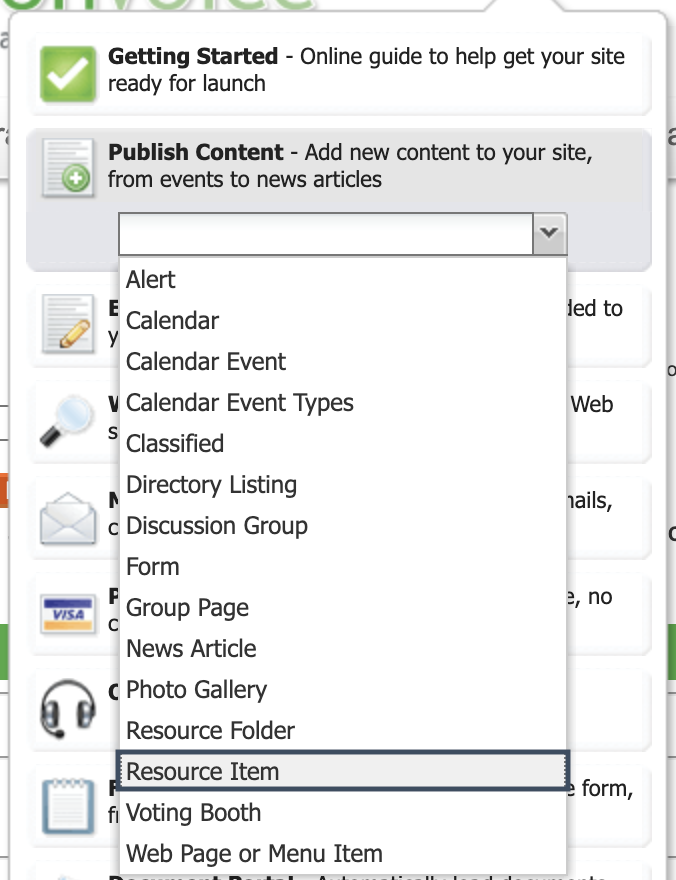Select Web Page or Menu Item
Viewport: 676px width, 880px height.
tap(343, 853)
